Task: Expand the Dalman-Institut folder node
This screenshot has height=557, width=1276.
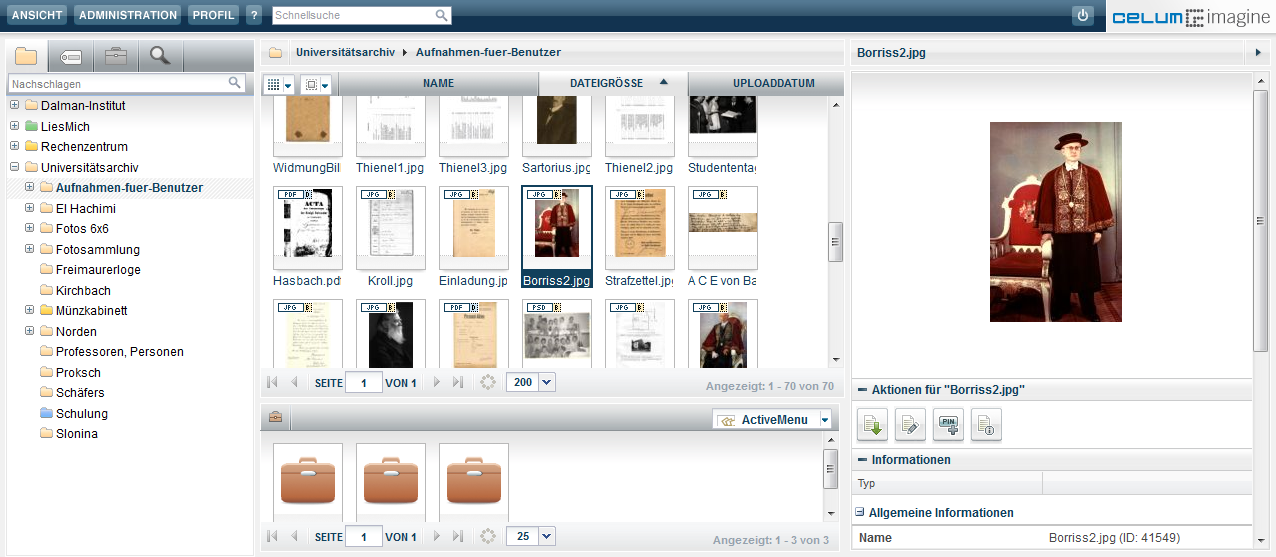Action: coord(14,106)
